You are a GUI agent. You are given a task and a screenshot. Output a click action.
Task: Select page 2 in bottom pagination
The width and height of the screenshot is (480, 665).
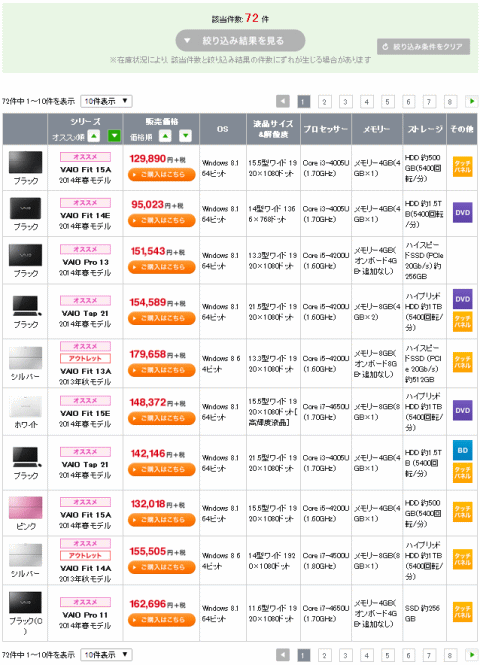[x=324, y=655]
